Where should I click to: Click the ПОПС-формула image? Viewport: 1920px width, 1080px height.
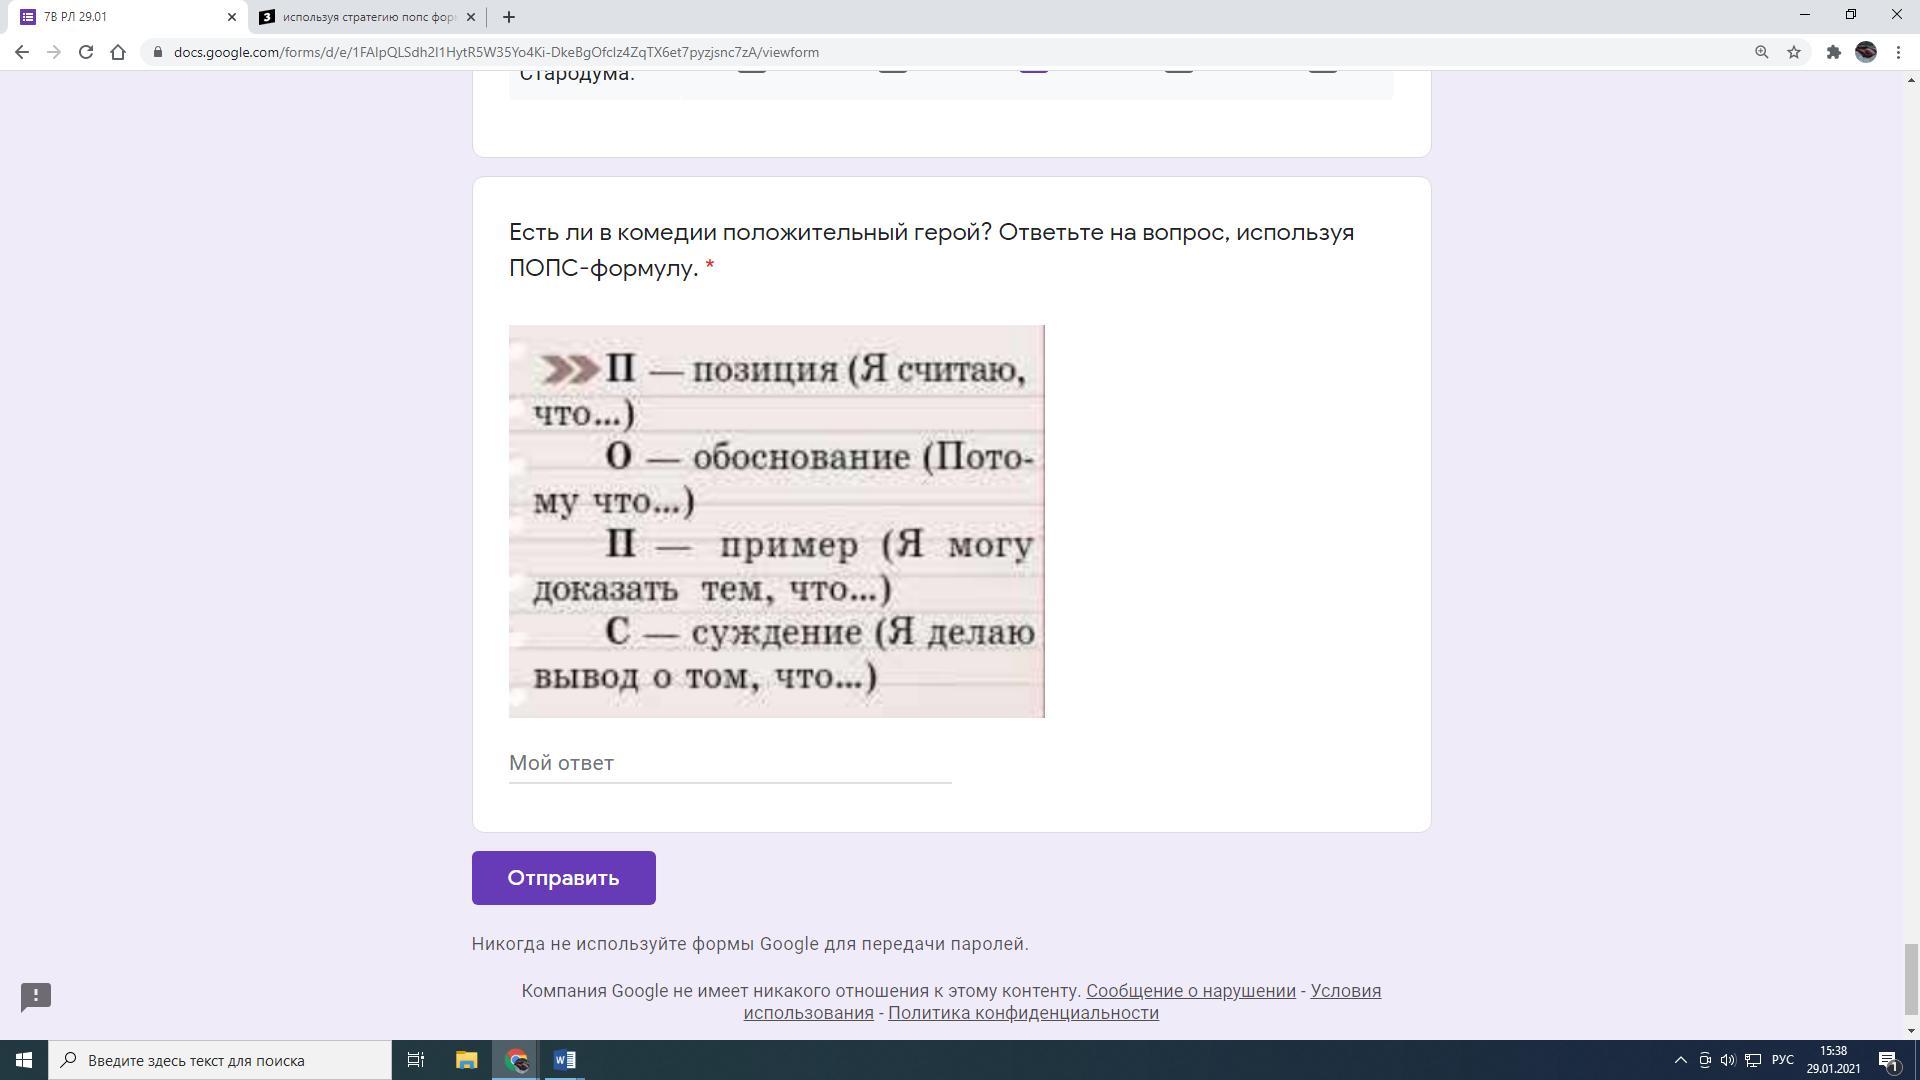click(x=776, y=521)
